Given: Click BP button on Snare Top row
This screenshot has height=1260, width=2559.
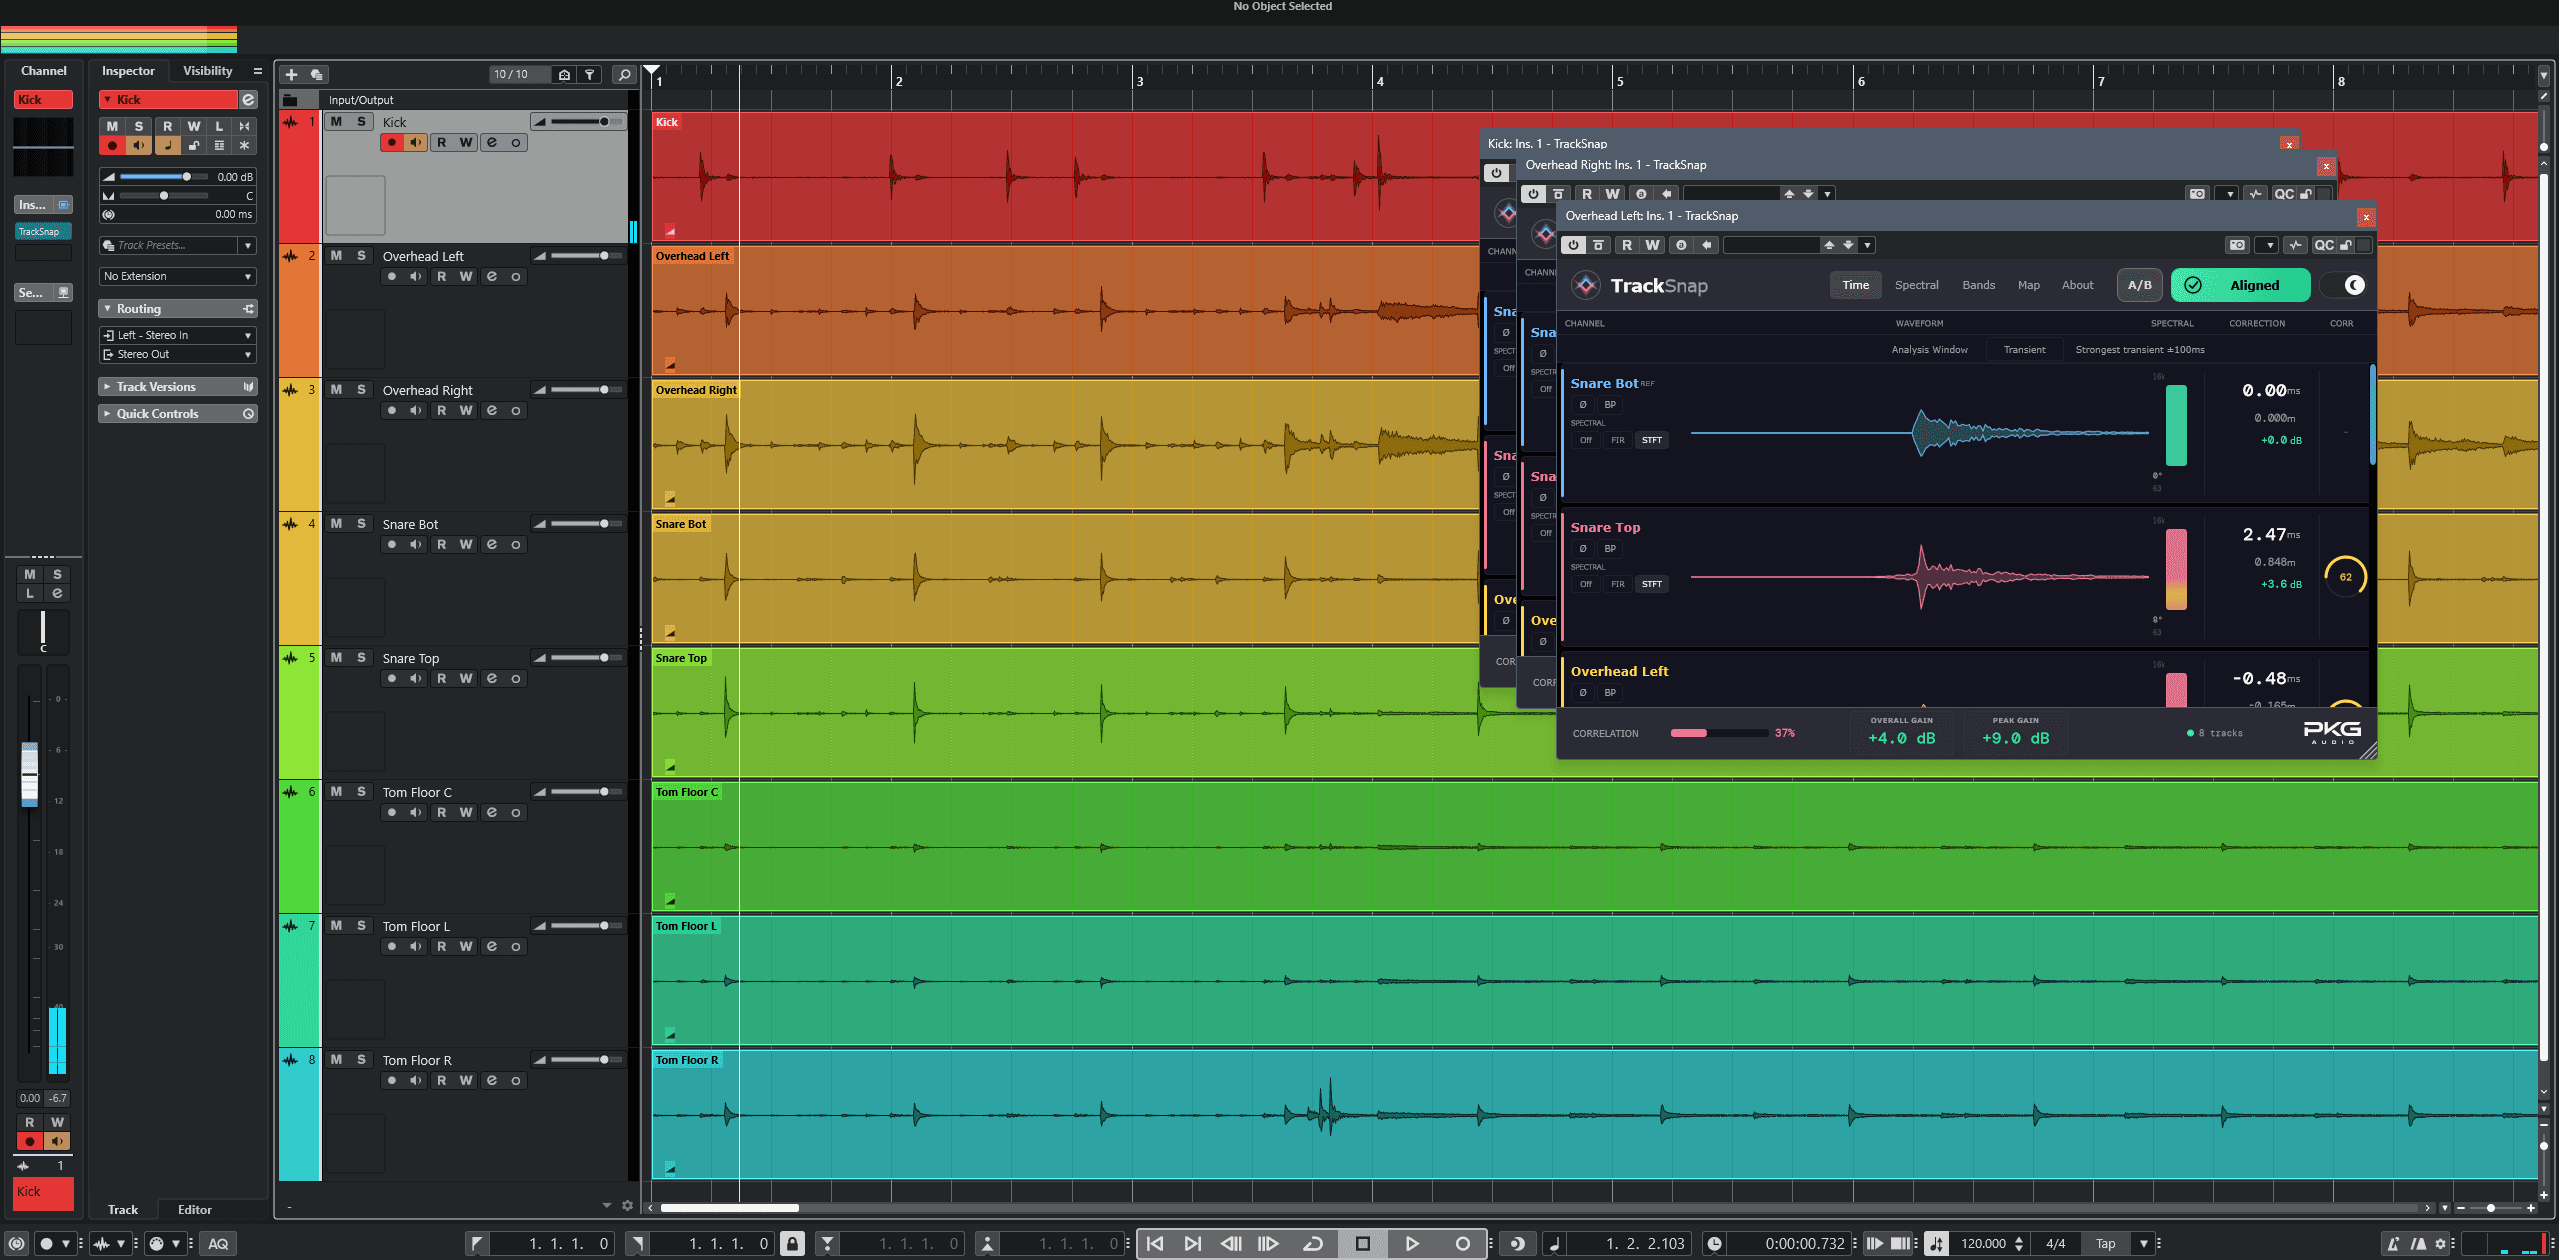Looking at the screenshot, I should (1610, 549).
